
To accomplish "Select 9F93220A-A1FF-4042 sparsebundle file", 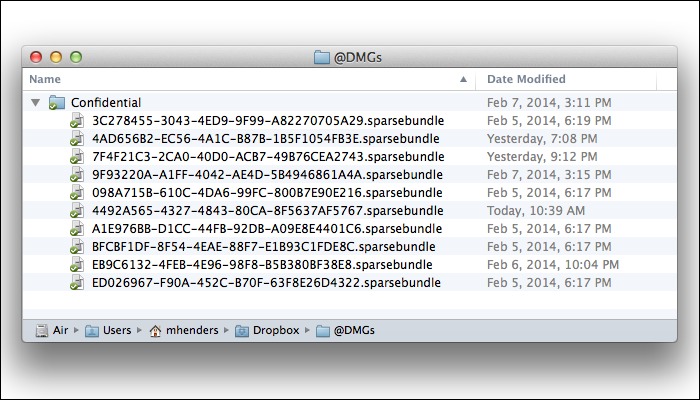I will click(267, 175).
